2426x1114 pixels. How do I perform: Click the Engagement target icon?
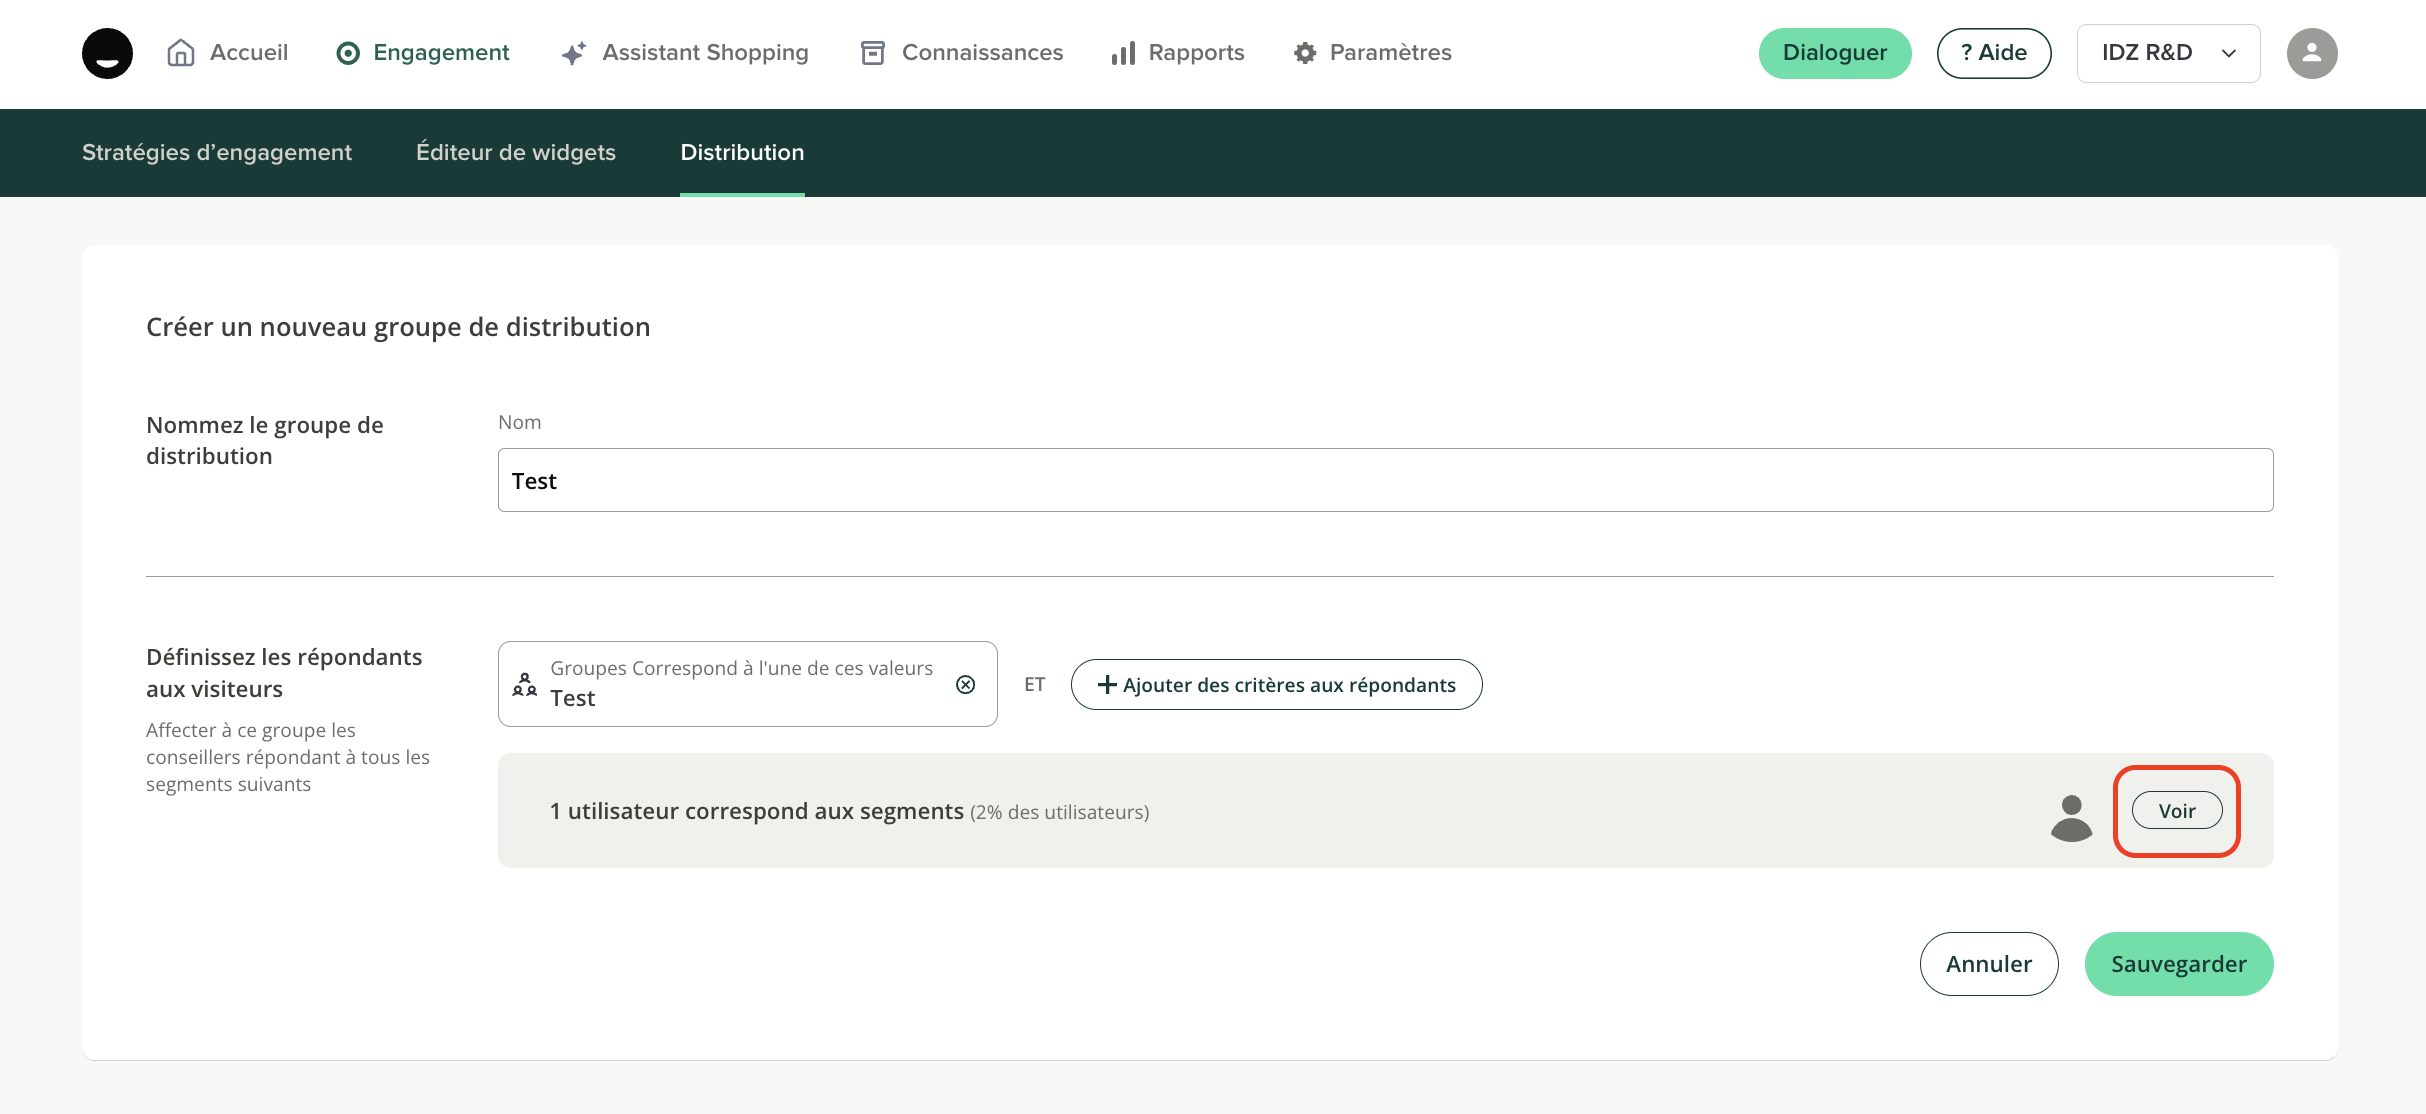pyautogui.click(x=348, y=53)
